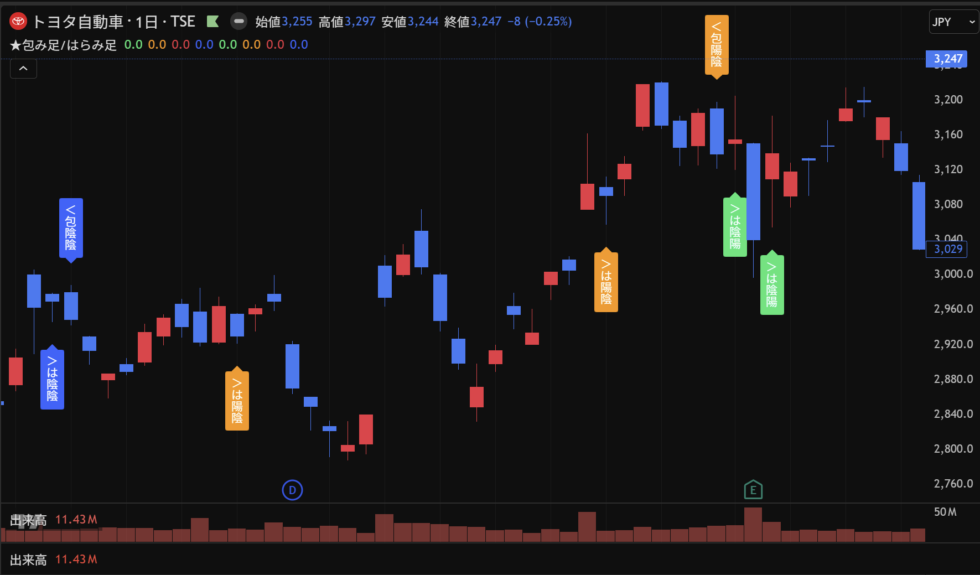980x575 pixels.
Task: Click the blue は陰陰 pattern label
Action: pos(52,379)
